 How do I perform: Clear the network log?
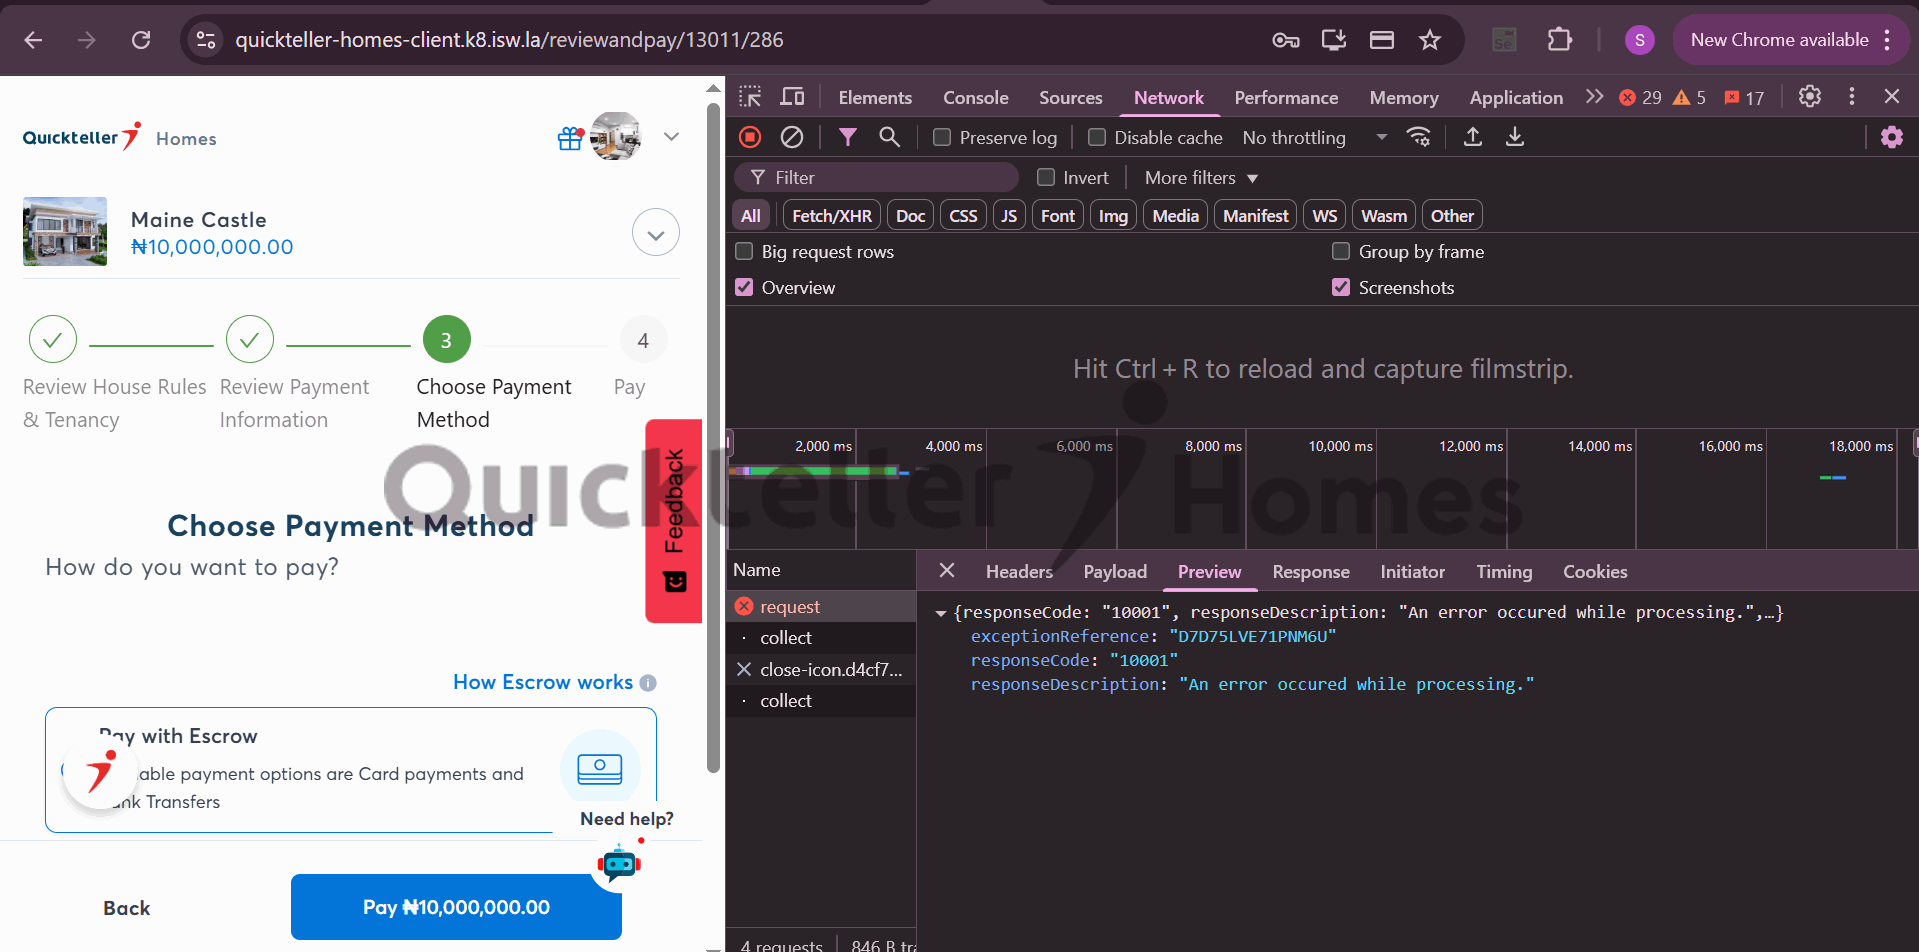792,137
